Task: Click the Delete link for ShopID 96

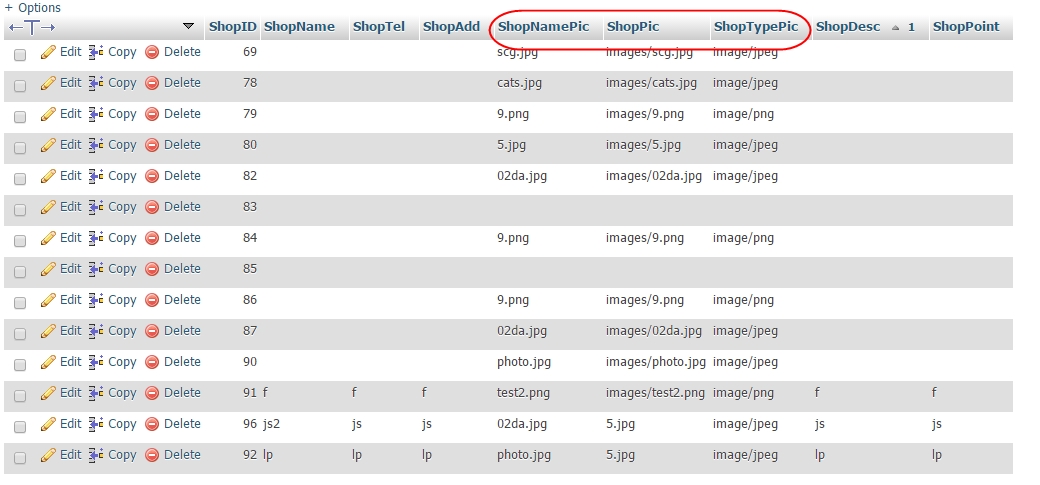Action: [182, 423]
